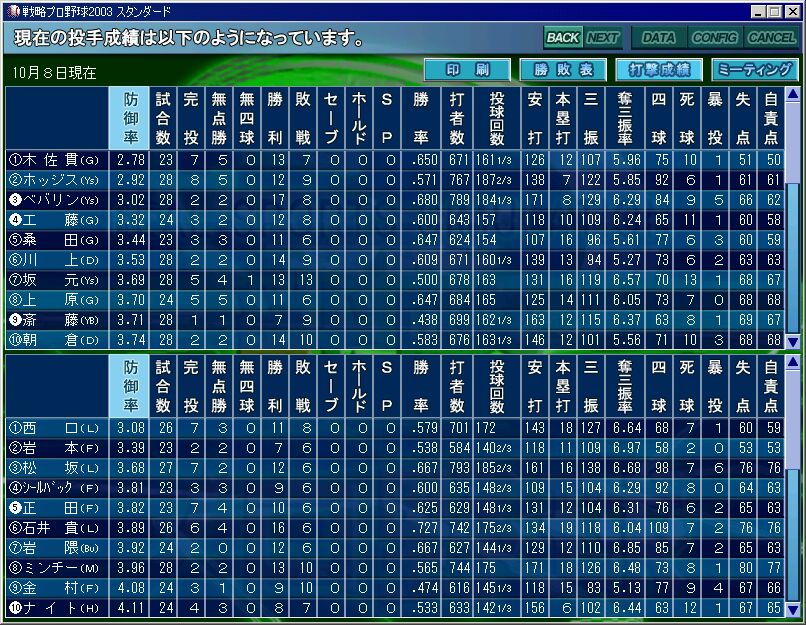Viewport: 806px width, 625px height.
Task: Click 自責点 header in top table
Action: 771,118
